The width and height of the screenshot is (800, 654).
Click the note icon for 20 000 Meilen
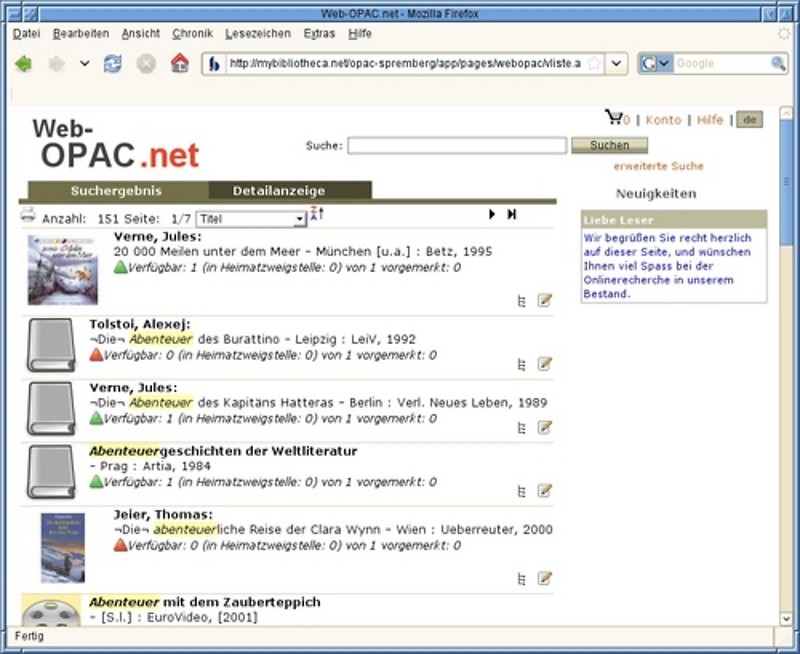(x=545, y=300)
